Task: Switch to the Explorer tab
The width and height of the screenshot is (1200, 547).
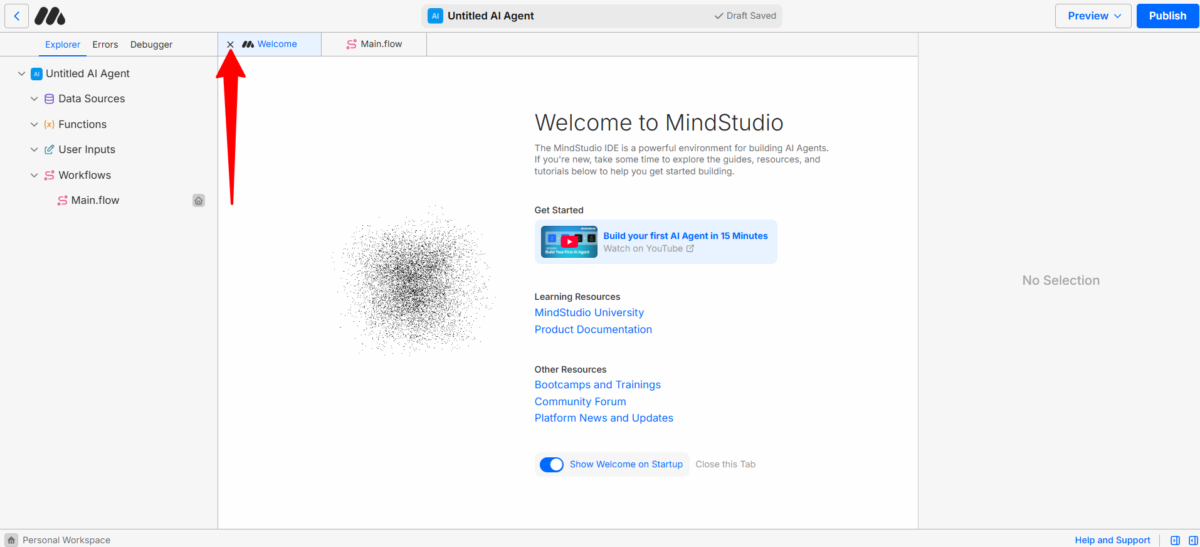Action: (x=63, y=44)
